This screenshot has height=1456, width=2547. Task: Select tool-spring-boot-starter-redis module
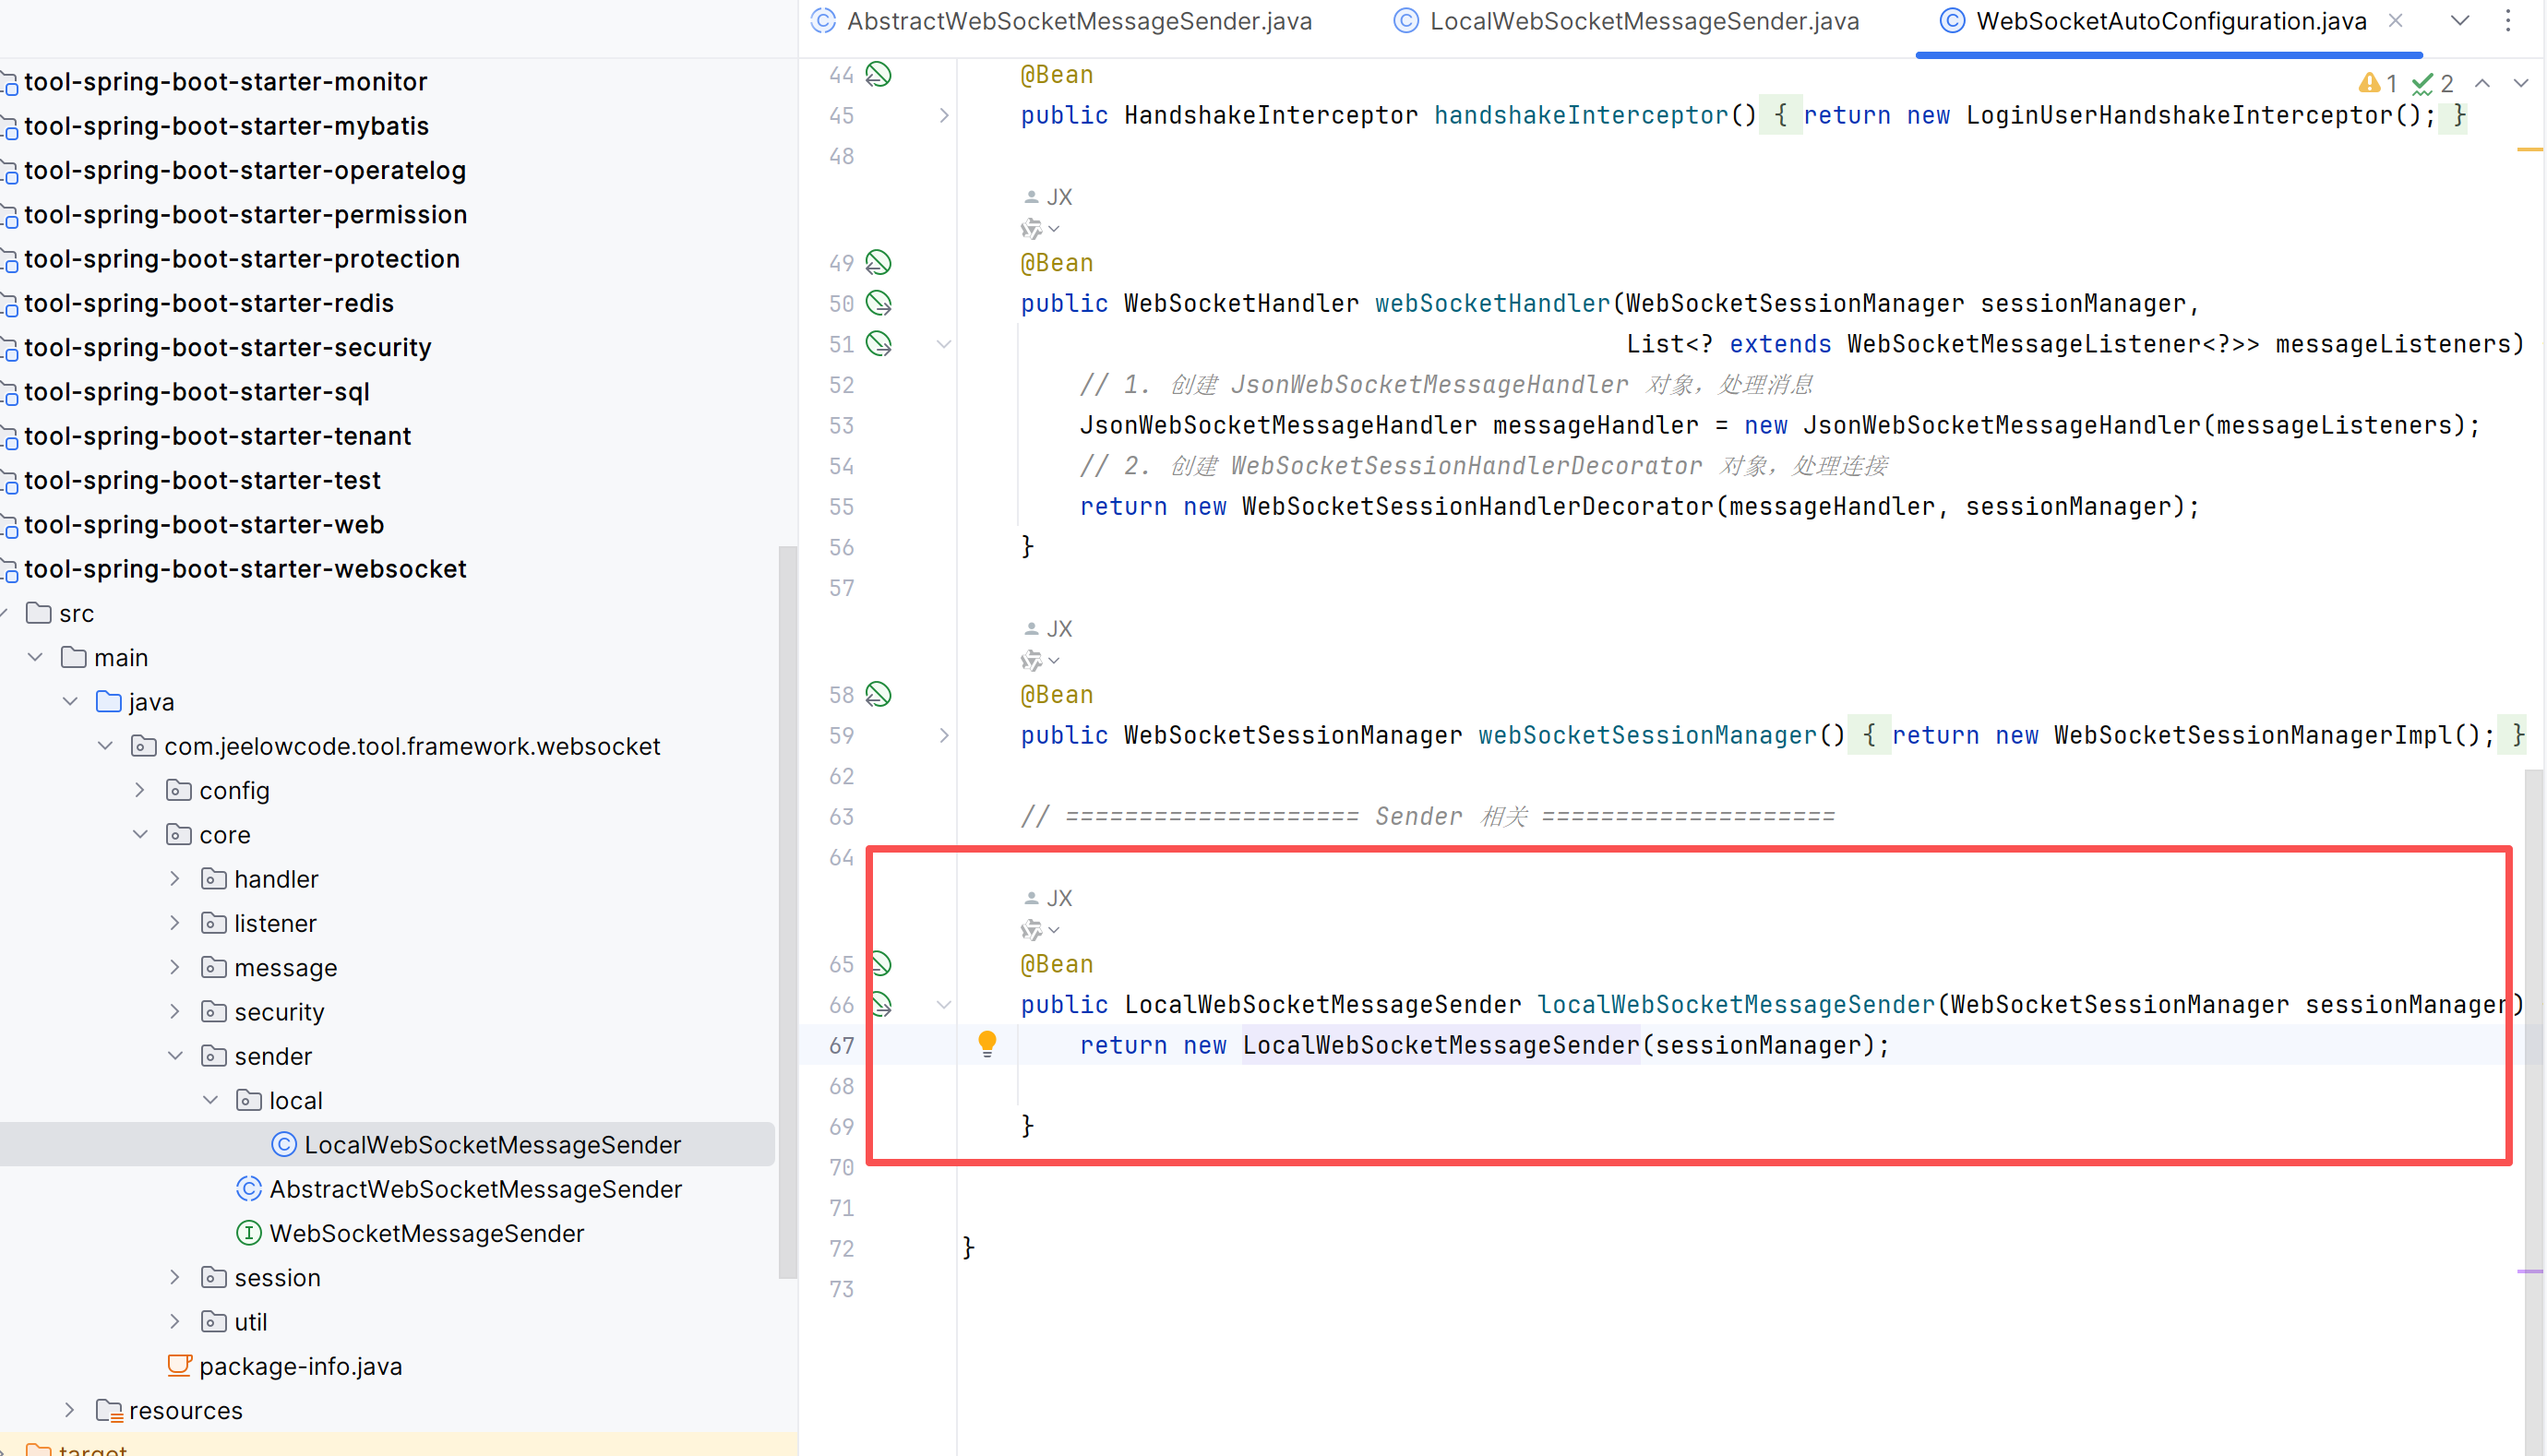click(208, 303)
